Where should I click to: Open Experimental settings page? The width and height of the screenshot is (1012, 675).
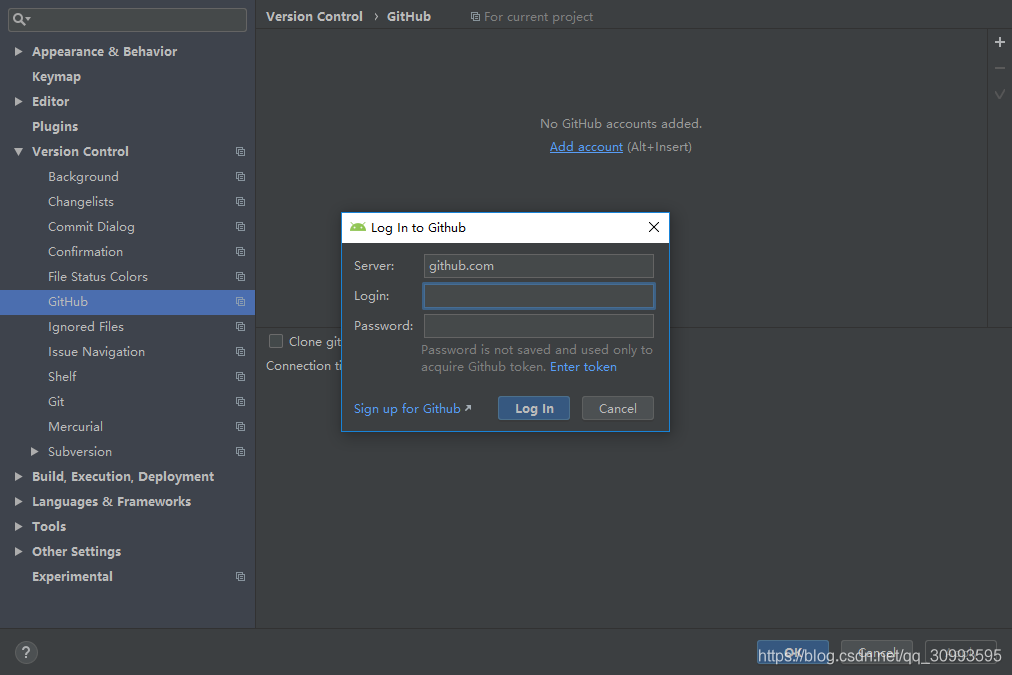click(72, 577)
